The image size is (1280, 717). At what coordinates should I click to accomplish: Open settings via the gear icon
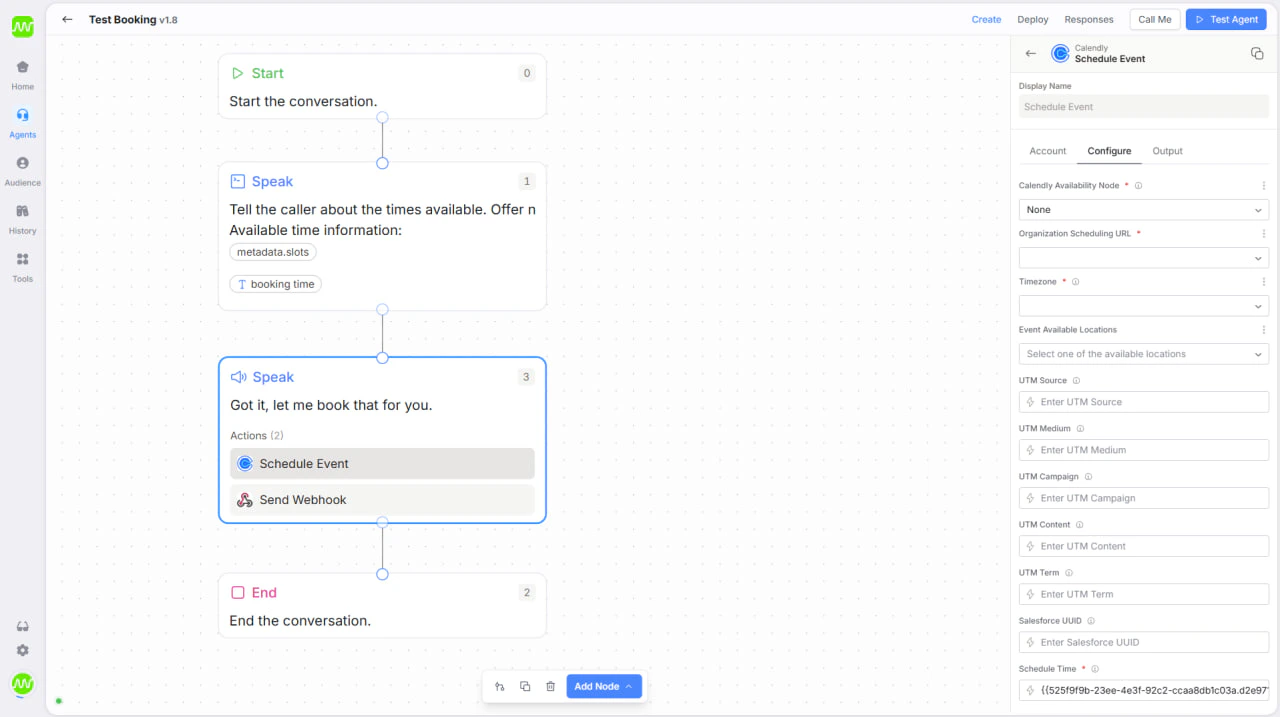[x=22, y=650]
